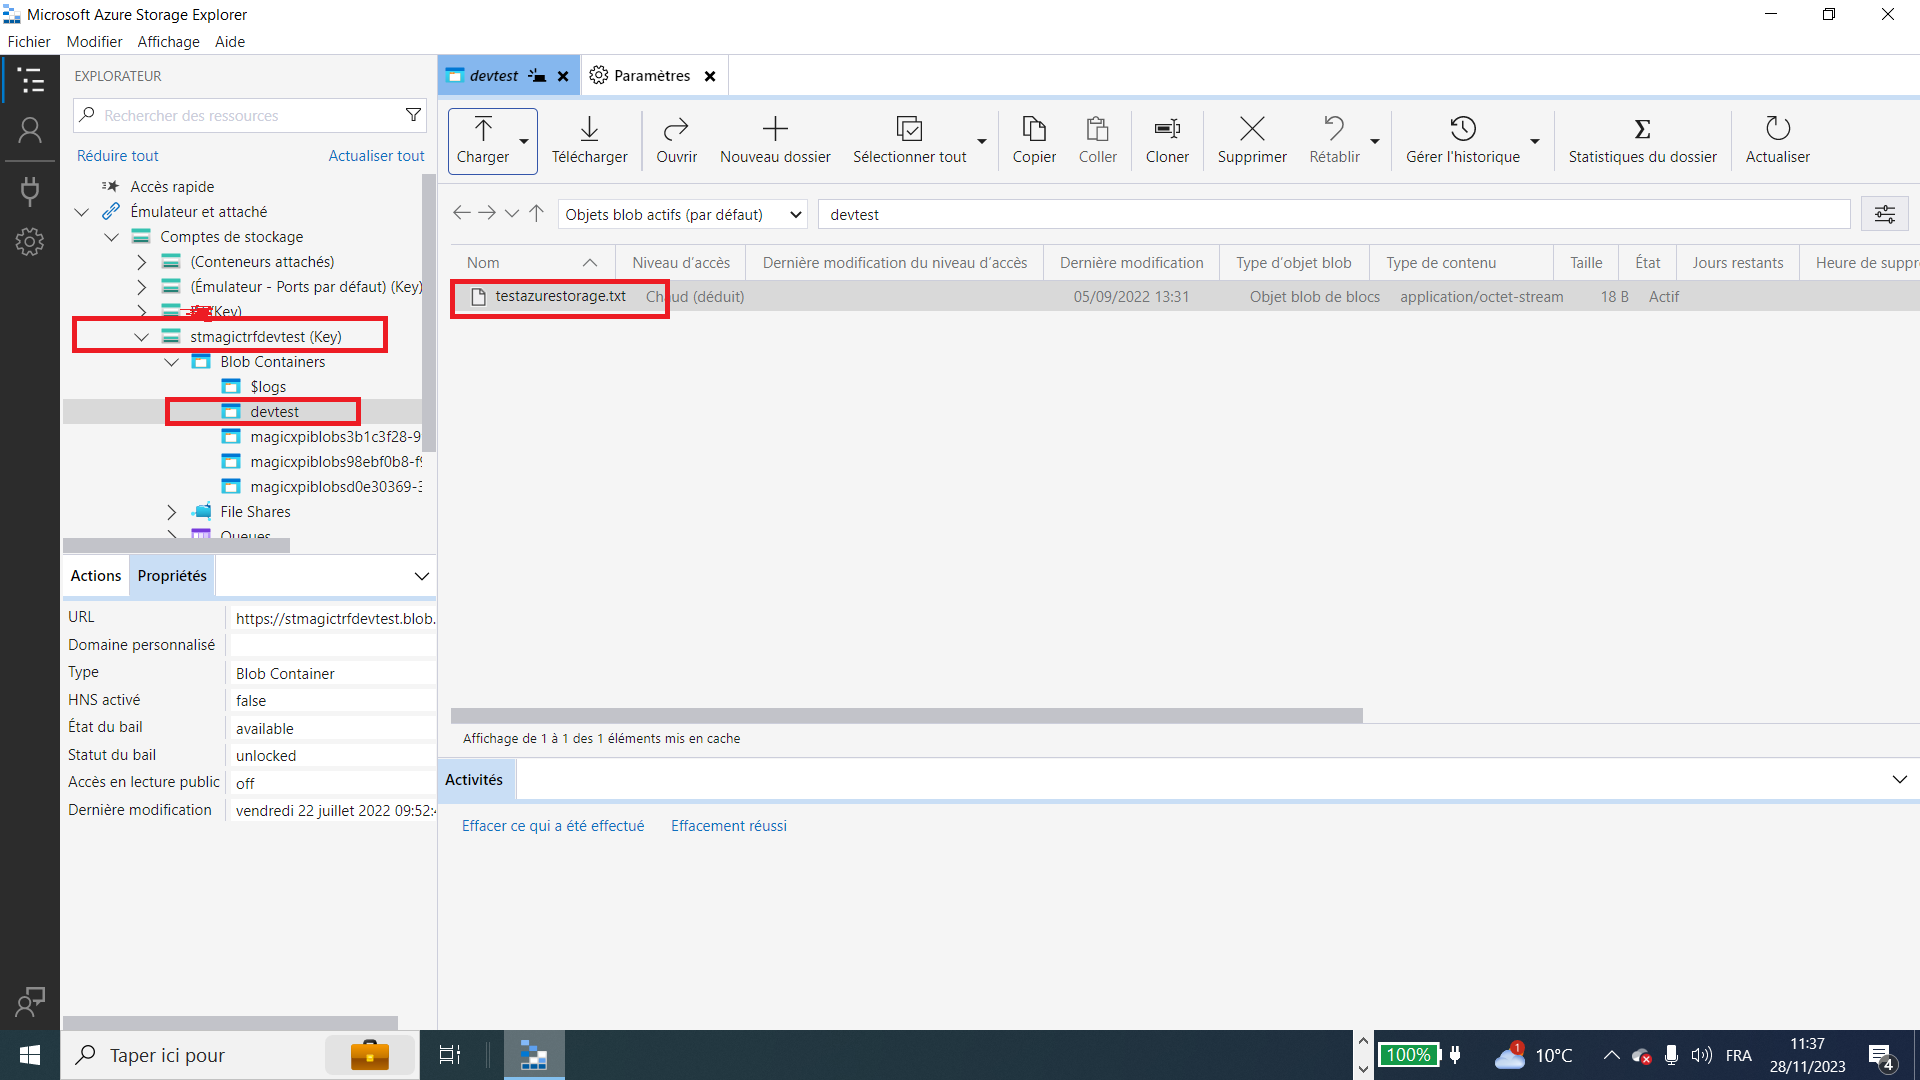1920x1080 pixels.
Task: Select the testazurestorage.txt blob row
Action: (560, 296)
